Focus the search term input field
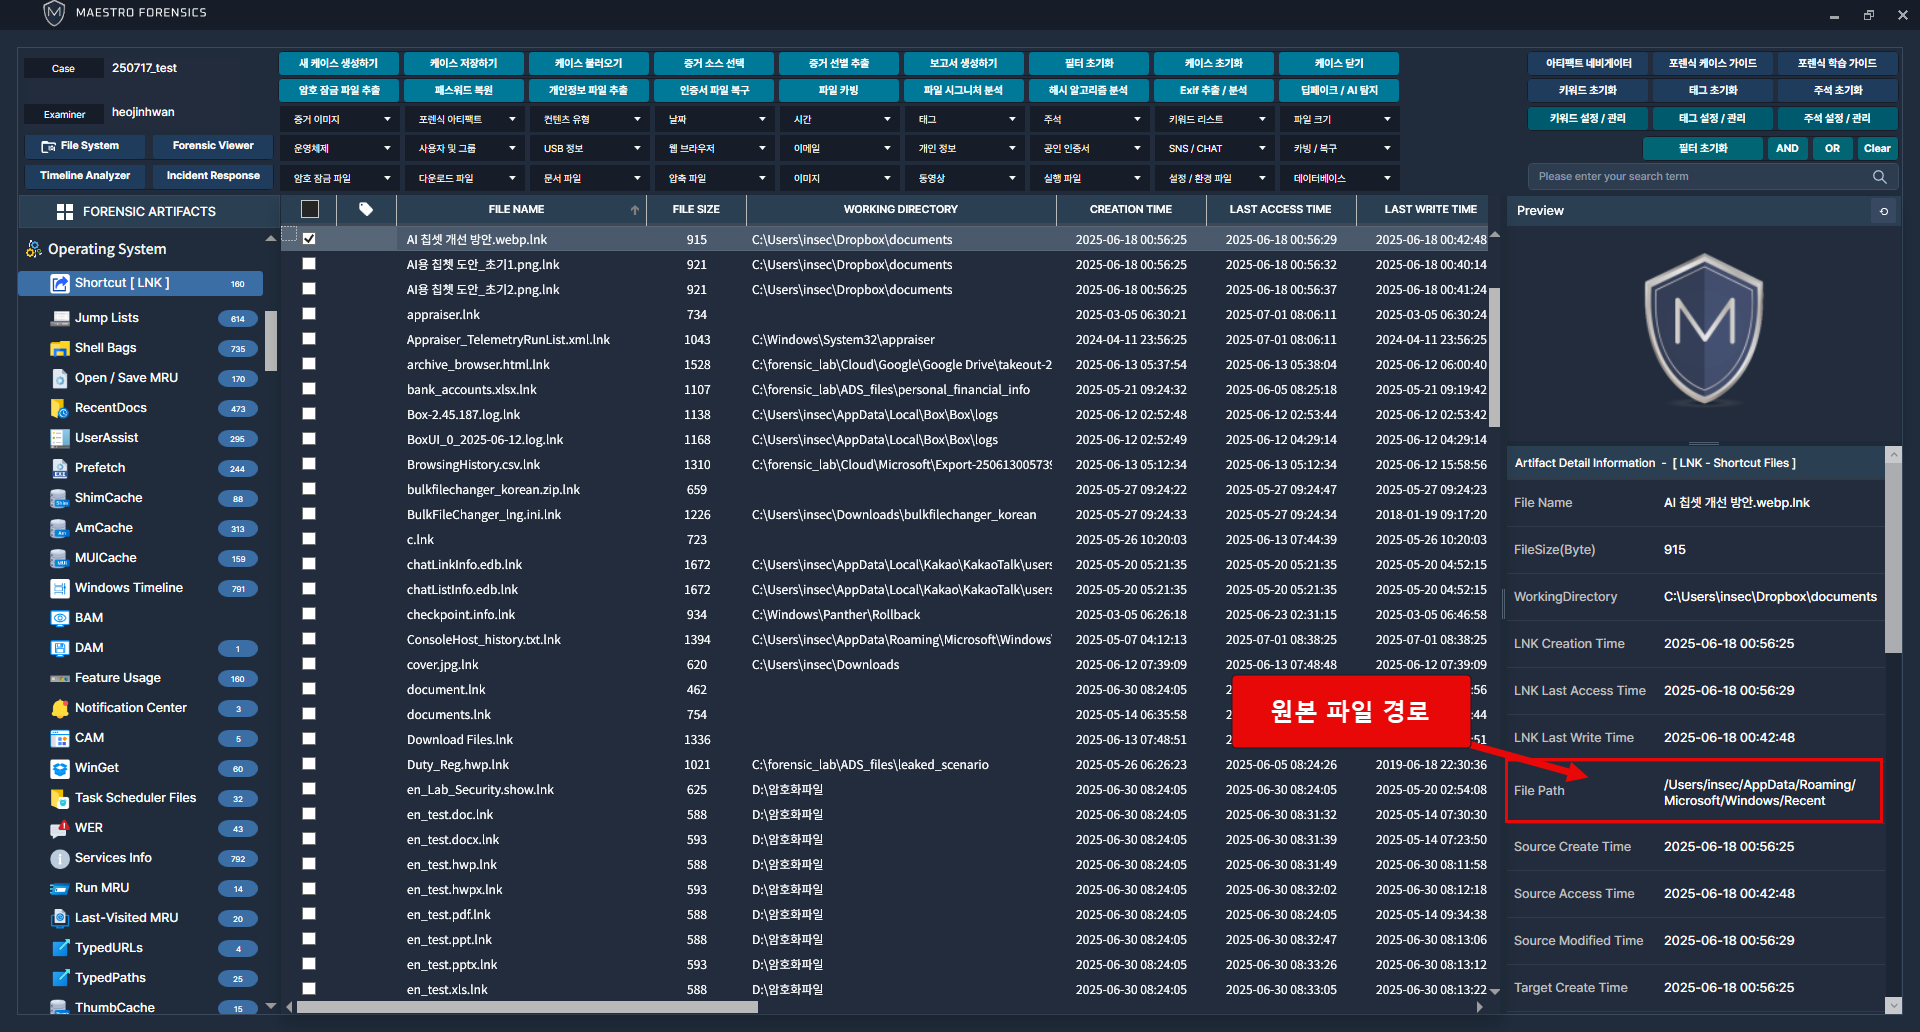Screen dimensions: 1920x1032 pos(1700,177)
